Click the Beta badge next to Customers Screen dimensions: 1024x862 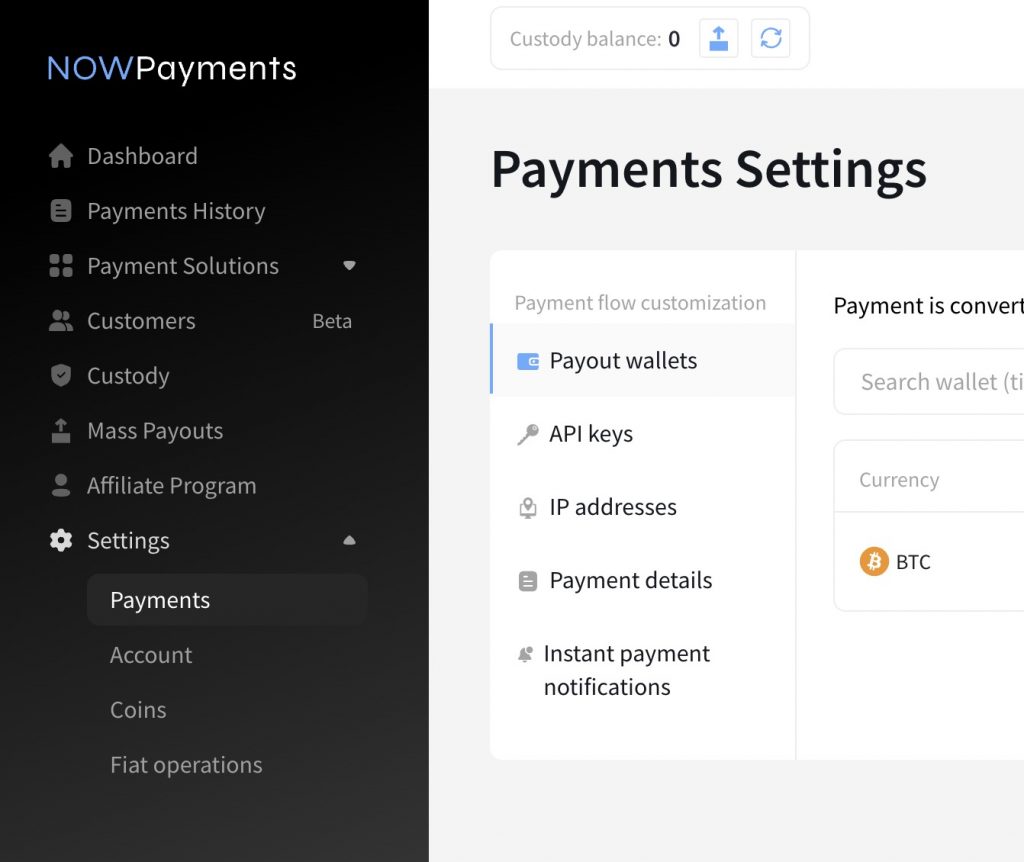point(332,321)
